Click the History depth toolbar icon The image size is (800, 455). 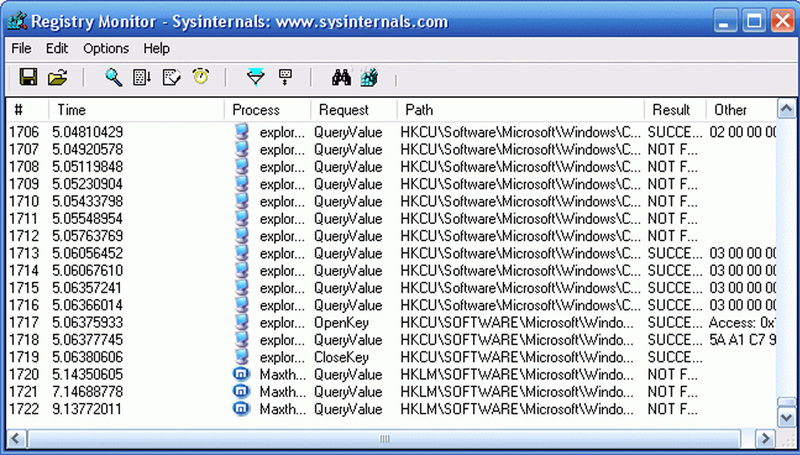click(285, 78)
